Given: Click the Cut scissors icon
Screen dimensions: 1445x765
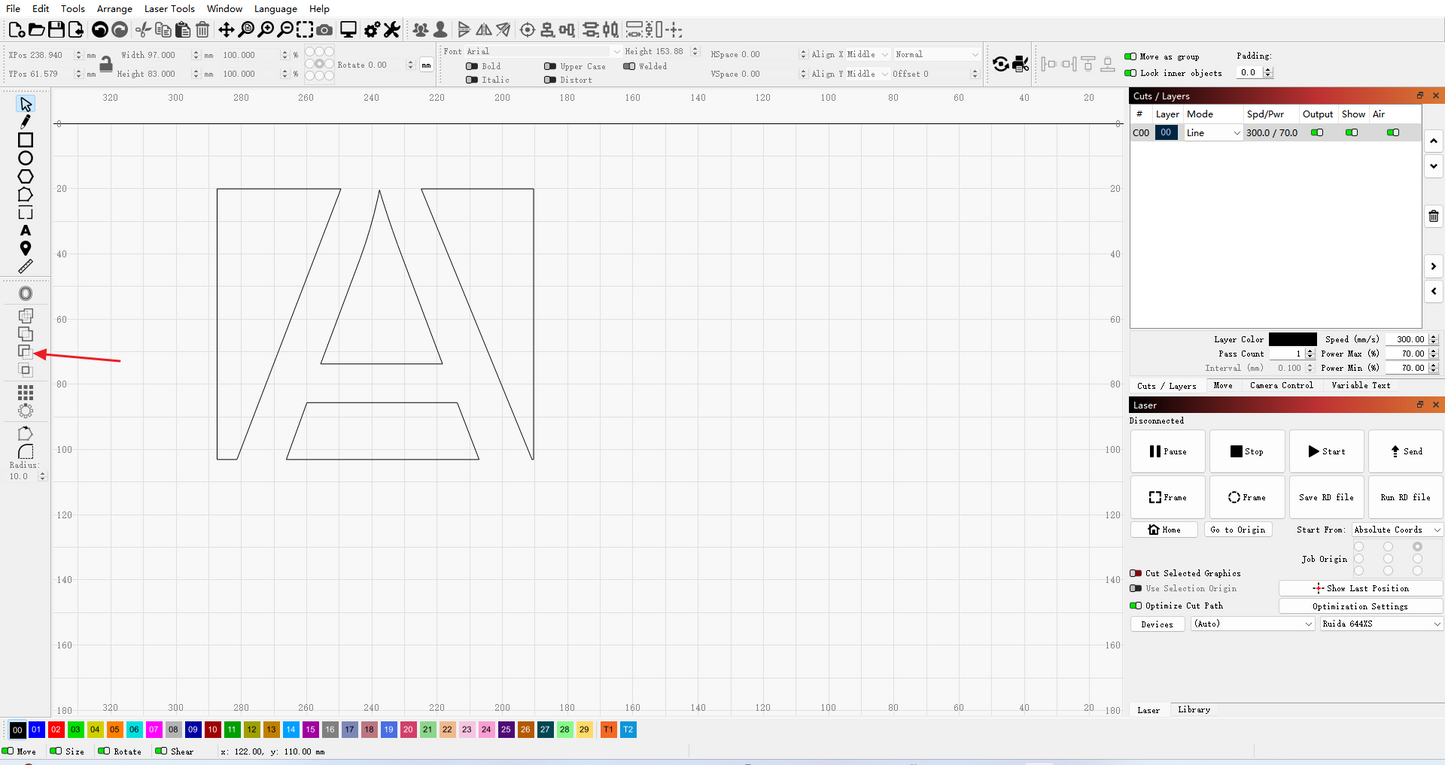Looking at the screenshot, I should pyautogui.click(x=142, y=30).
